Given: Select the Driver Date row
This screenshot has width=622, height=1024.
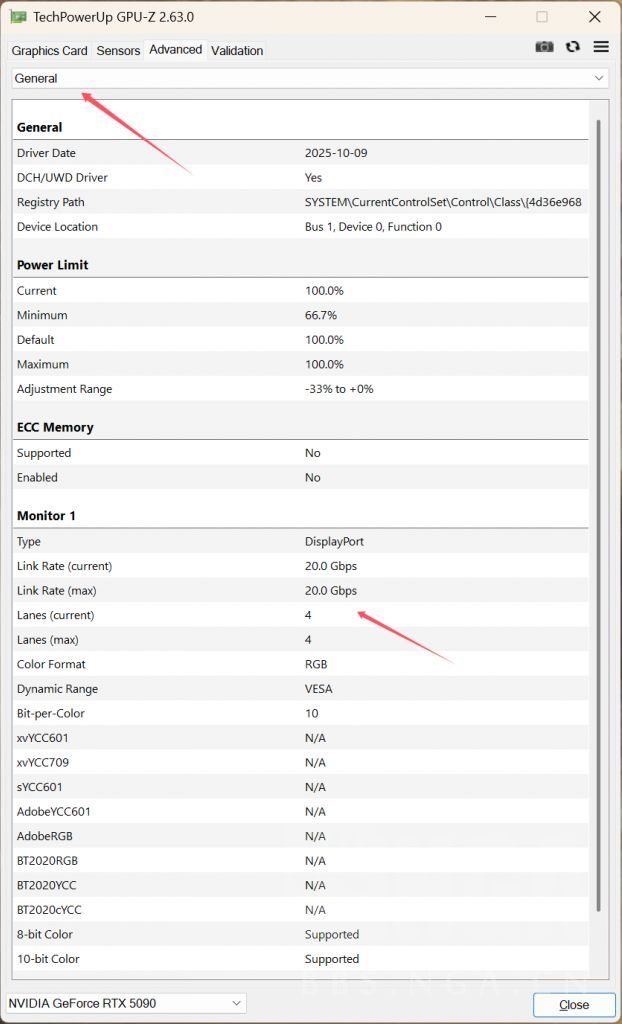Looking at the screenshot, I should coord(300,153).
